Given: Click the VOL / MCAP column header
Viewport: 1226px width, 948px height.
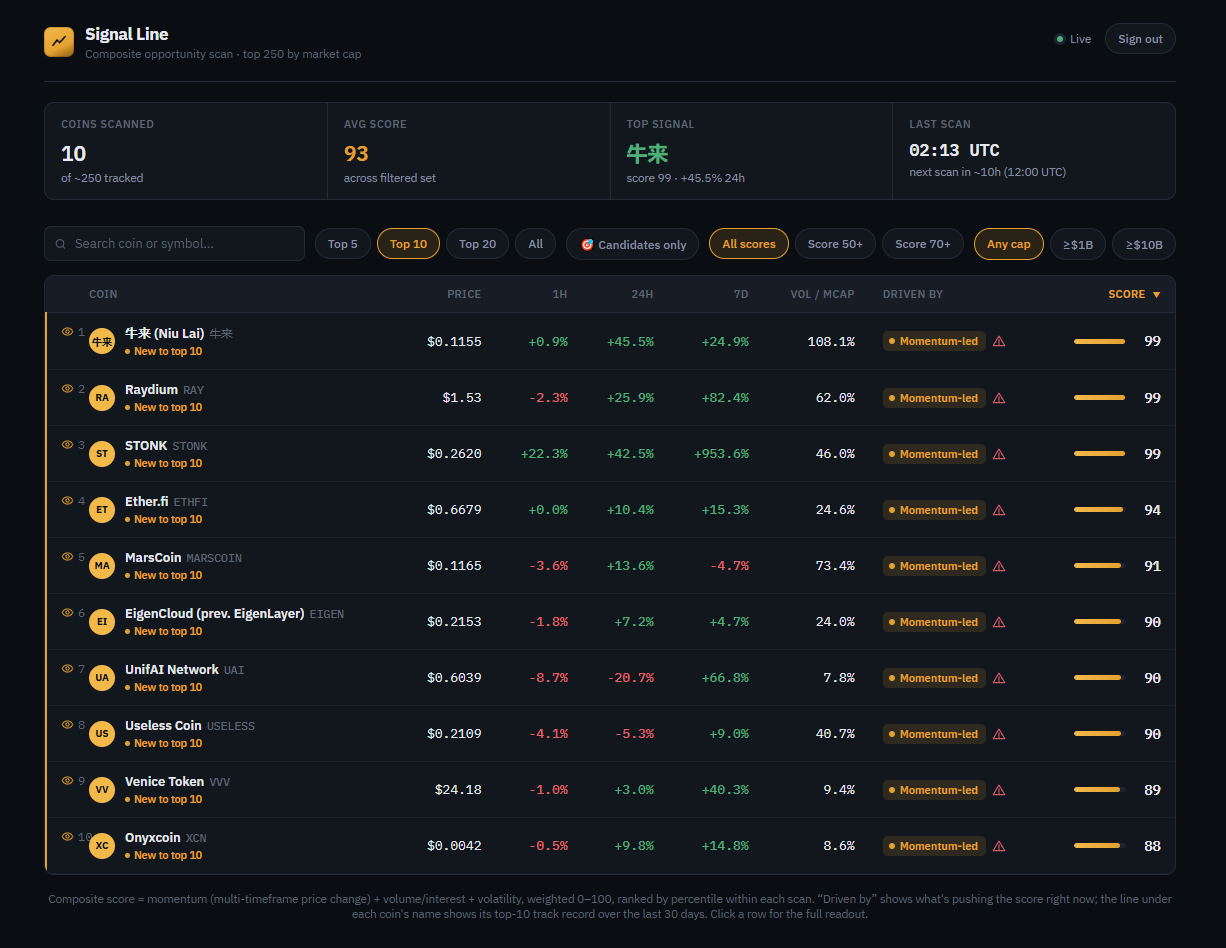Looking at the screenshot, I should pos(822,294).
